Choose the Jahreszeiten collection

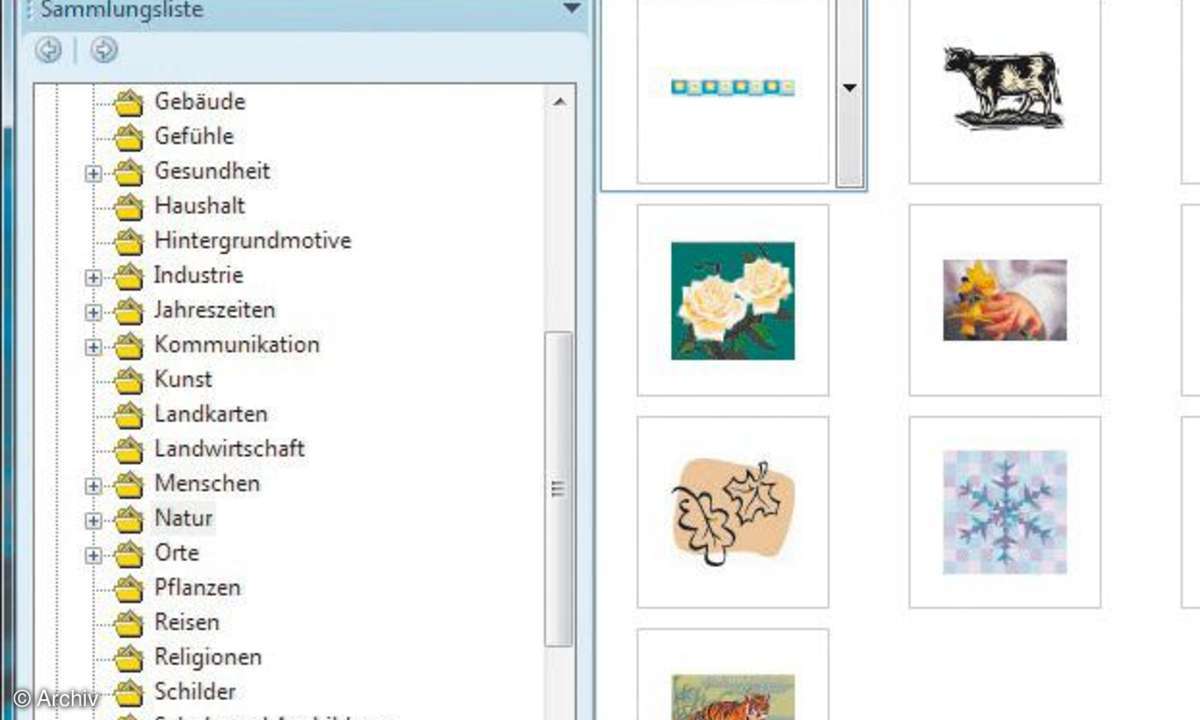point(214,310)
